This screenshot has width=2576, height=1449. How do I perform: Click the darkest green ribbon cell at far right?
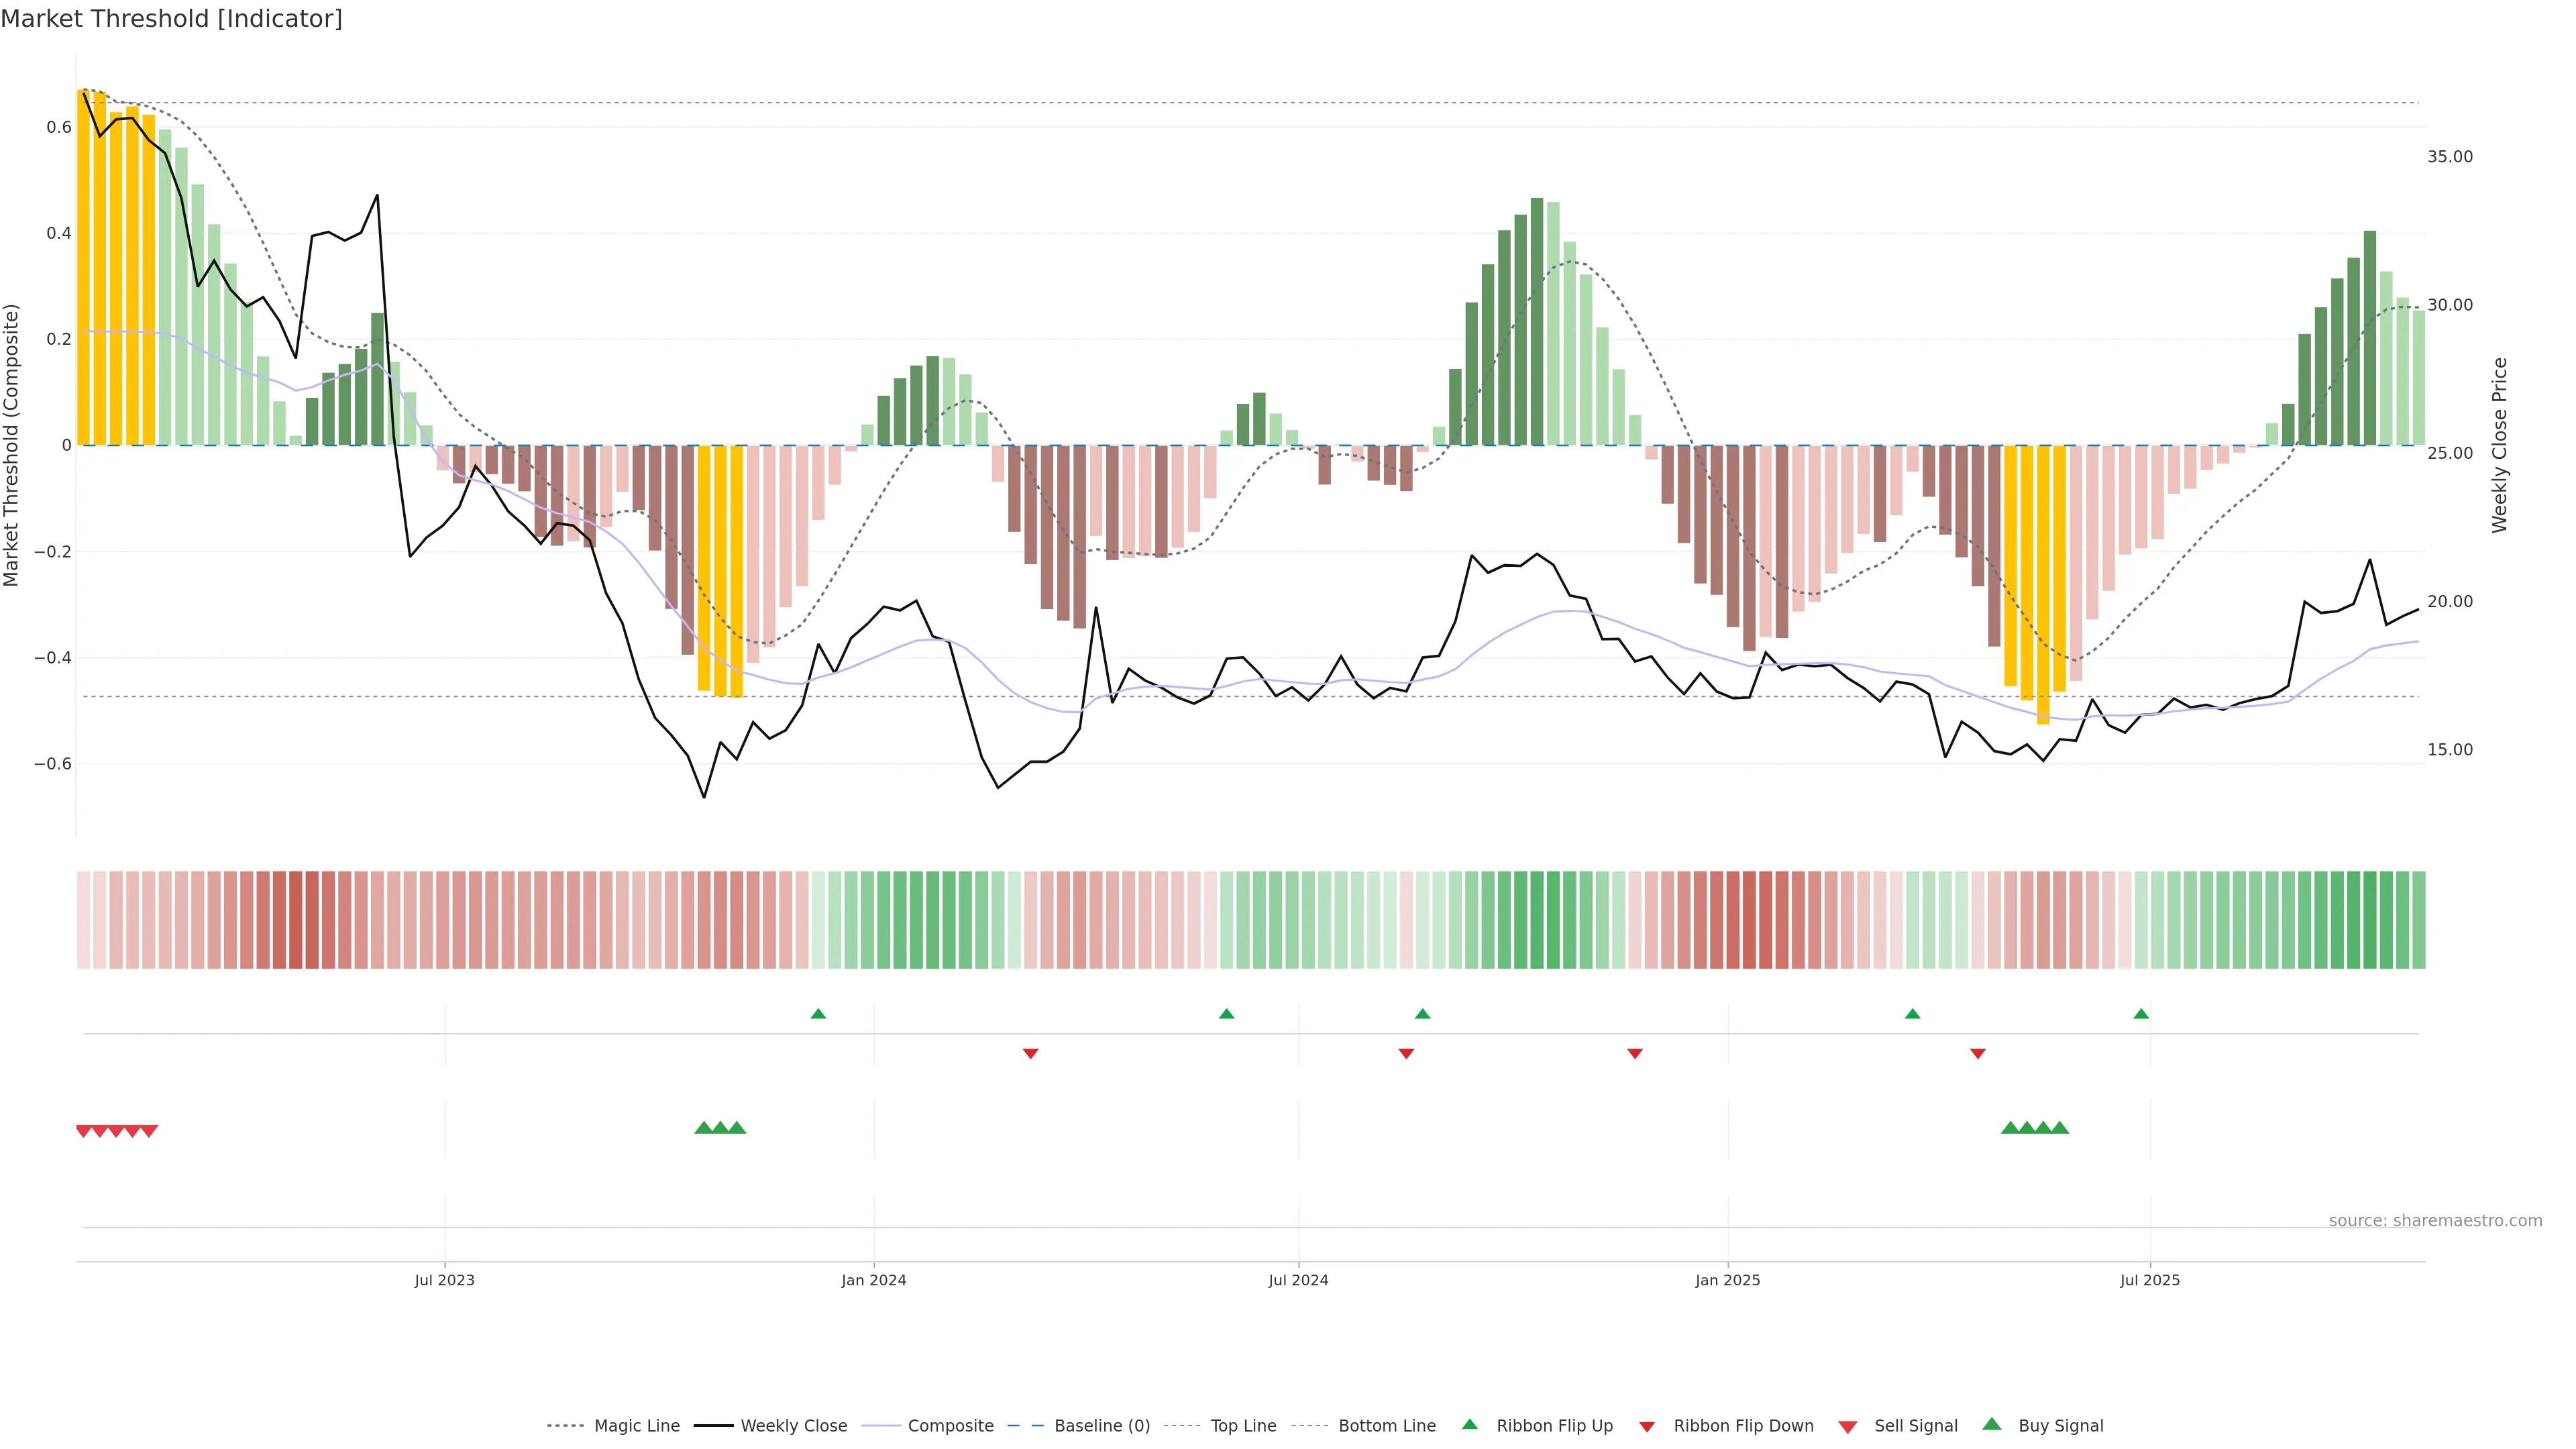pos(2369,920)
